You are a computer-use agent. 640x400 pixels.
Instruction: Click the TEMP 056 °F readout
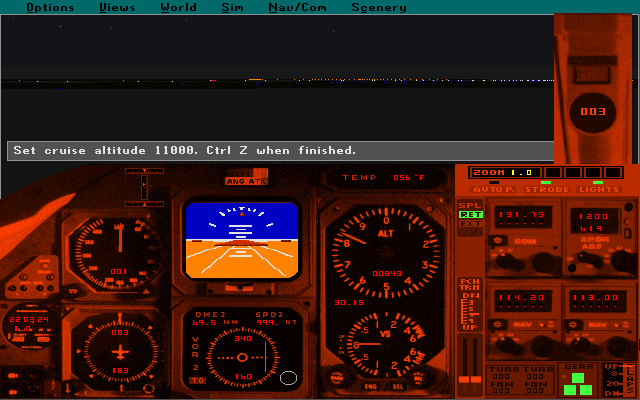pos(384,178)
